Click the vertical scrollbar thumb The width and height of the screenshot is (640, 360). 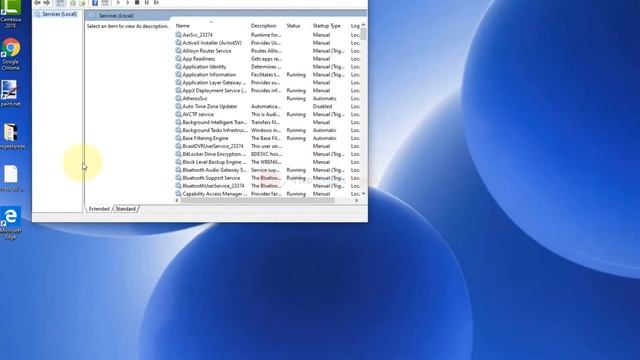(x=363, y=34)
